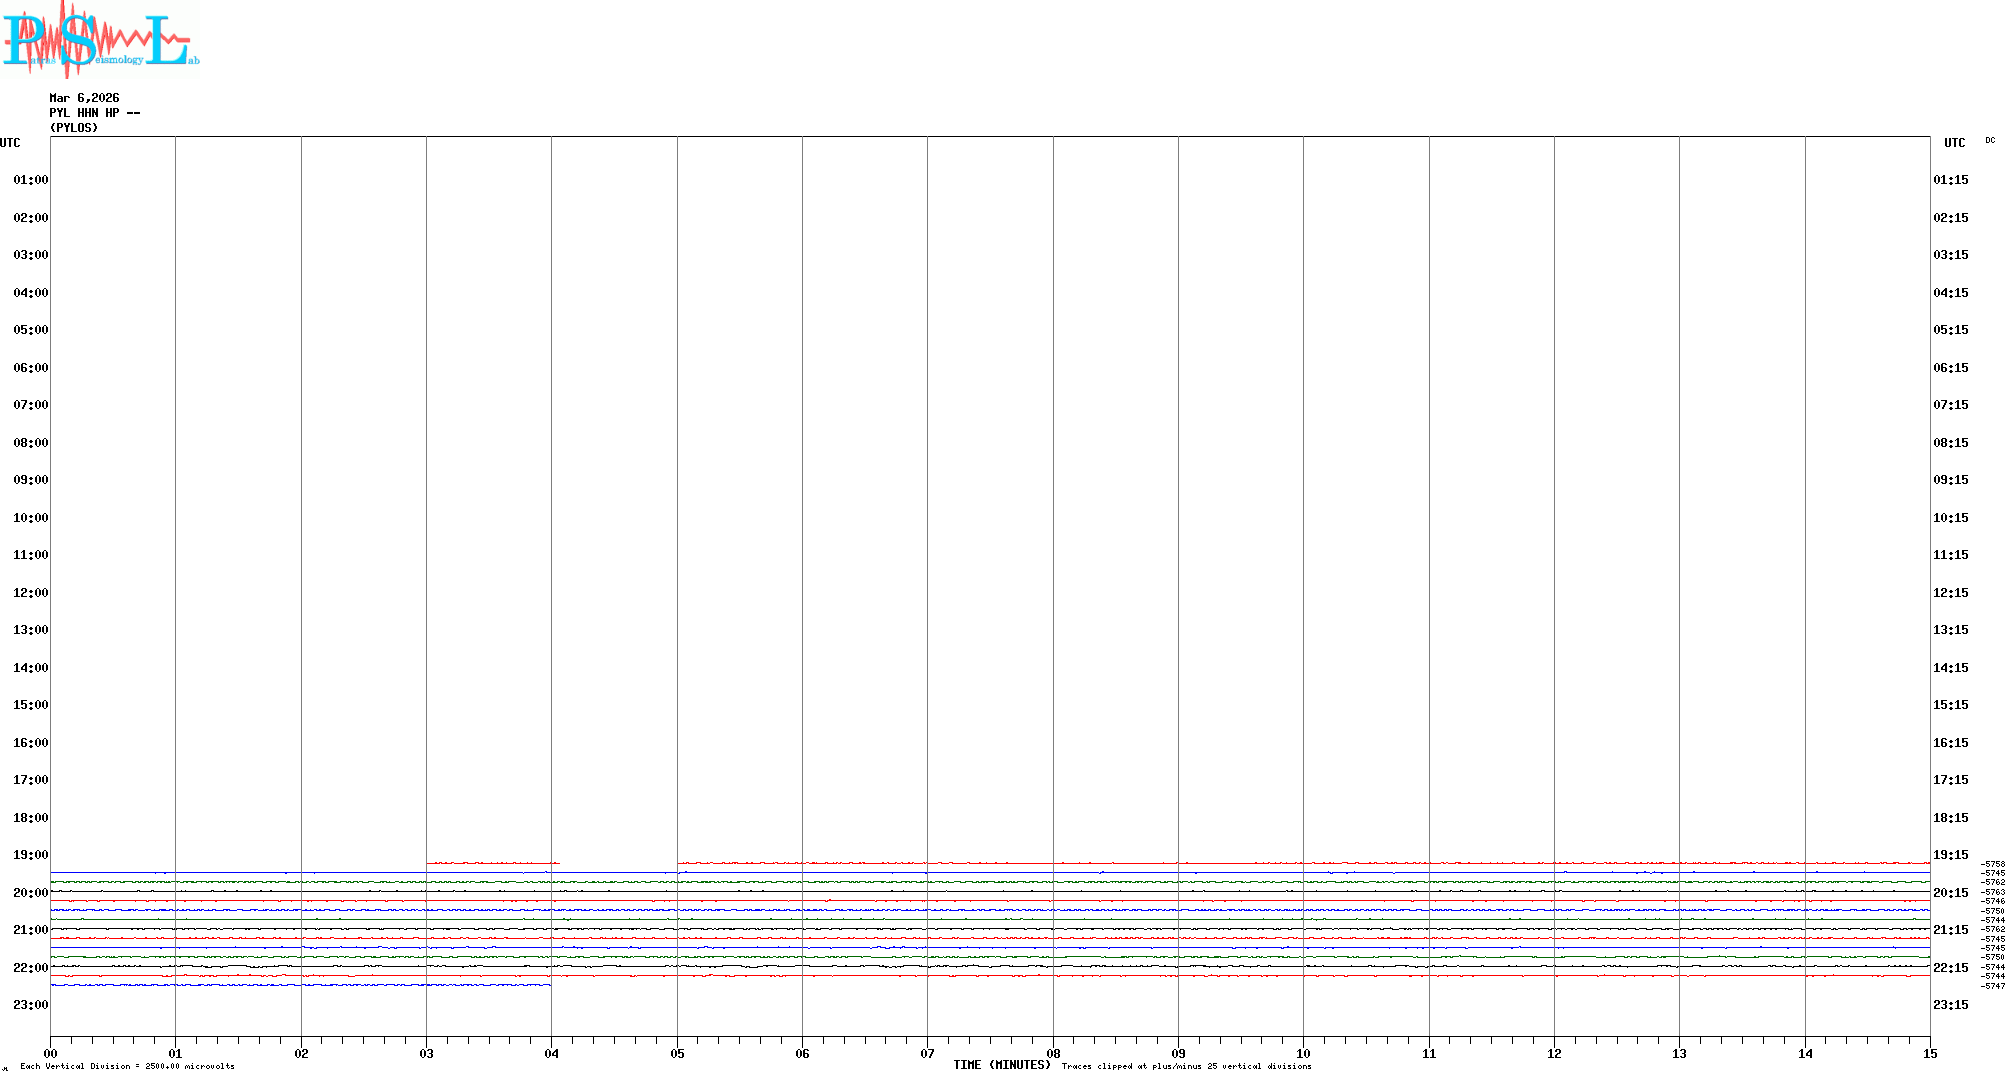This screenshot has height=1080, width=2010.
Task: Click the 12:00 hour label on left axis
Action: point(30,593)
